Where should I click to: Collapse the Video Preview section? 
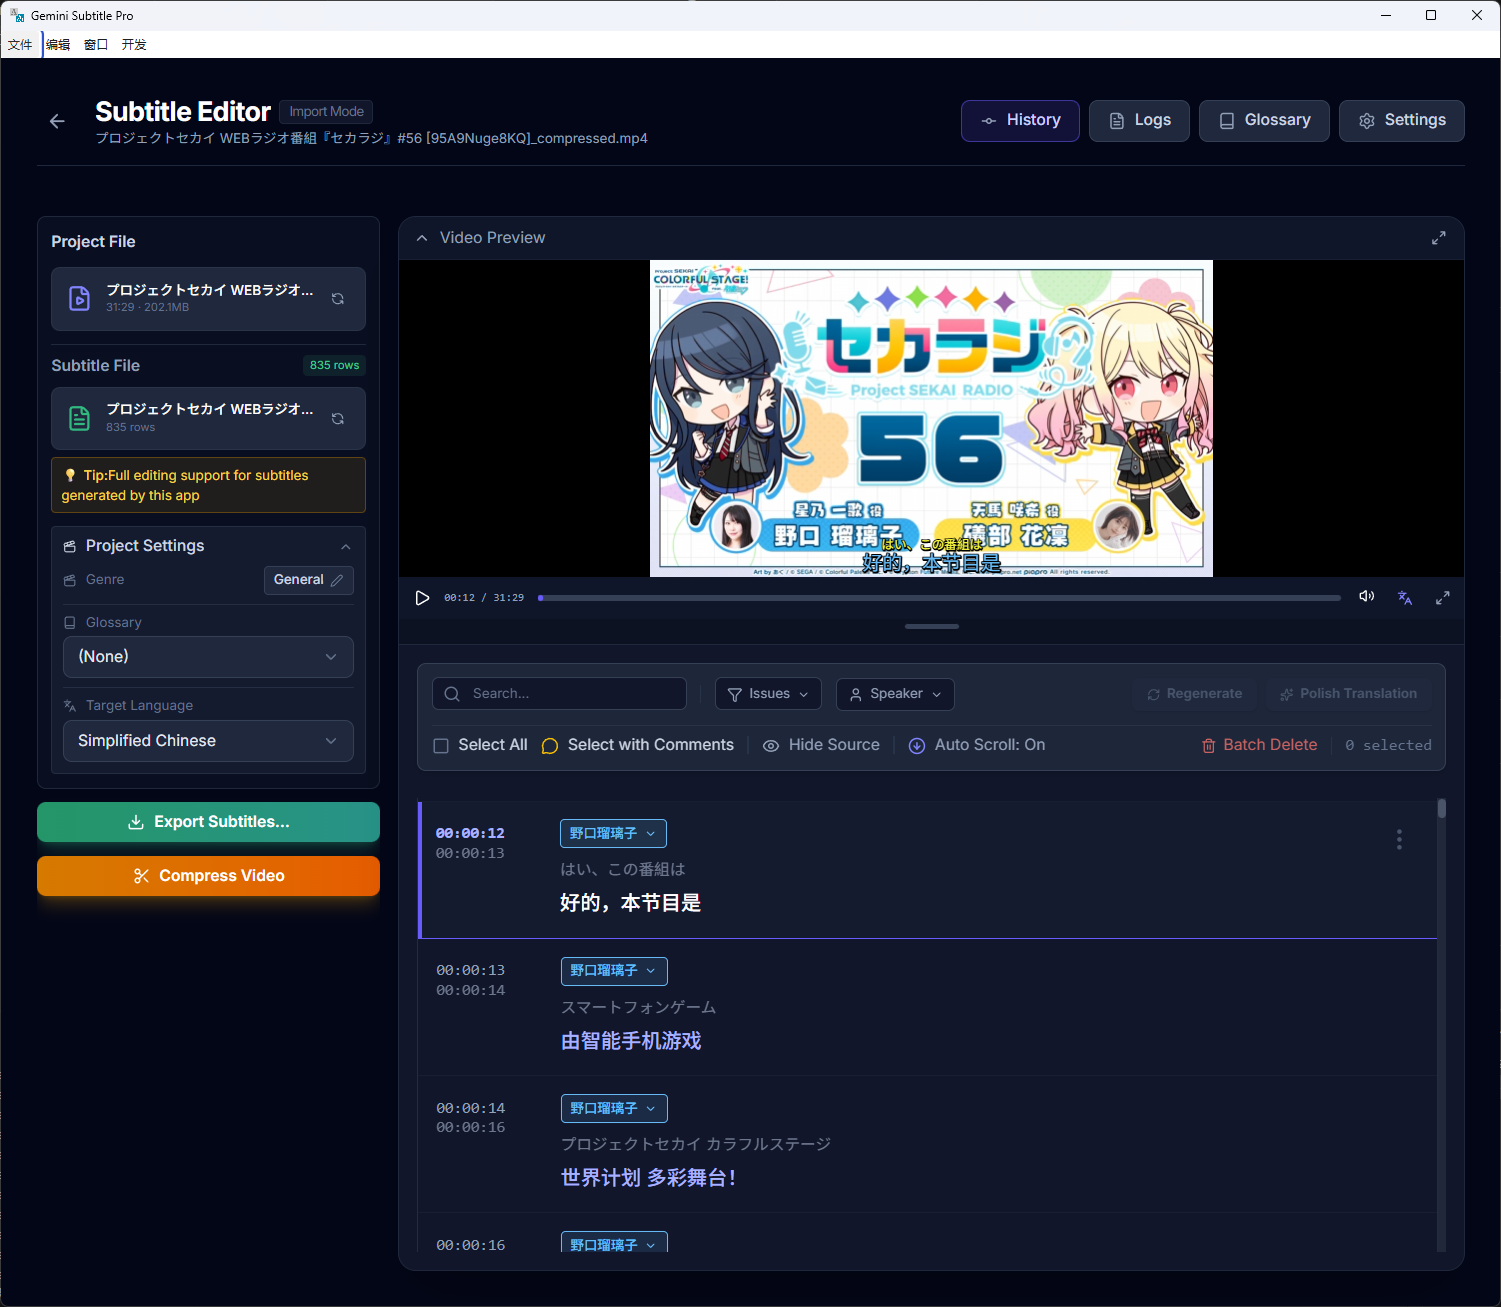point(422,238)
